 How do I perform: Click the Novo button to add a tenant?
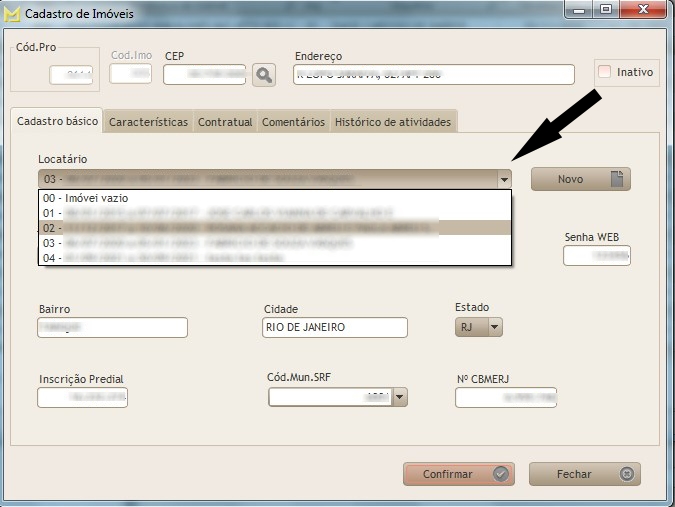tap(580, 179)
